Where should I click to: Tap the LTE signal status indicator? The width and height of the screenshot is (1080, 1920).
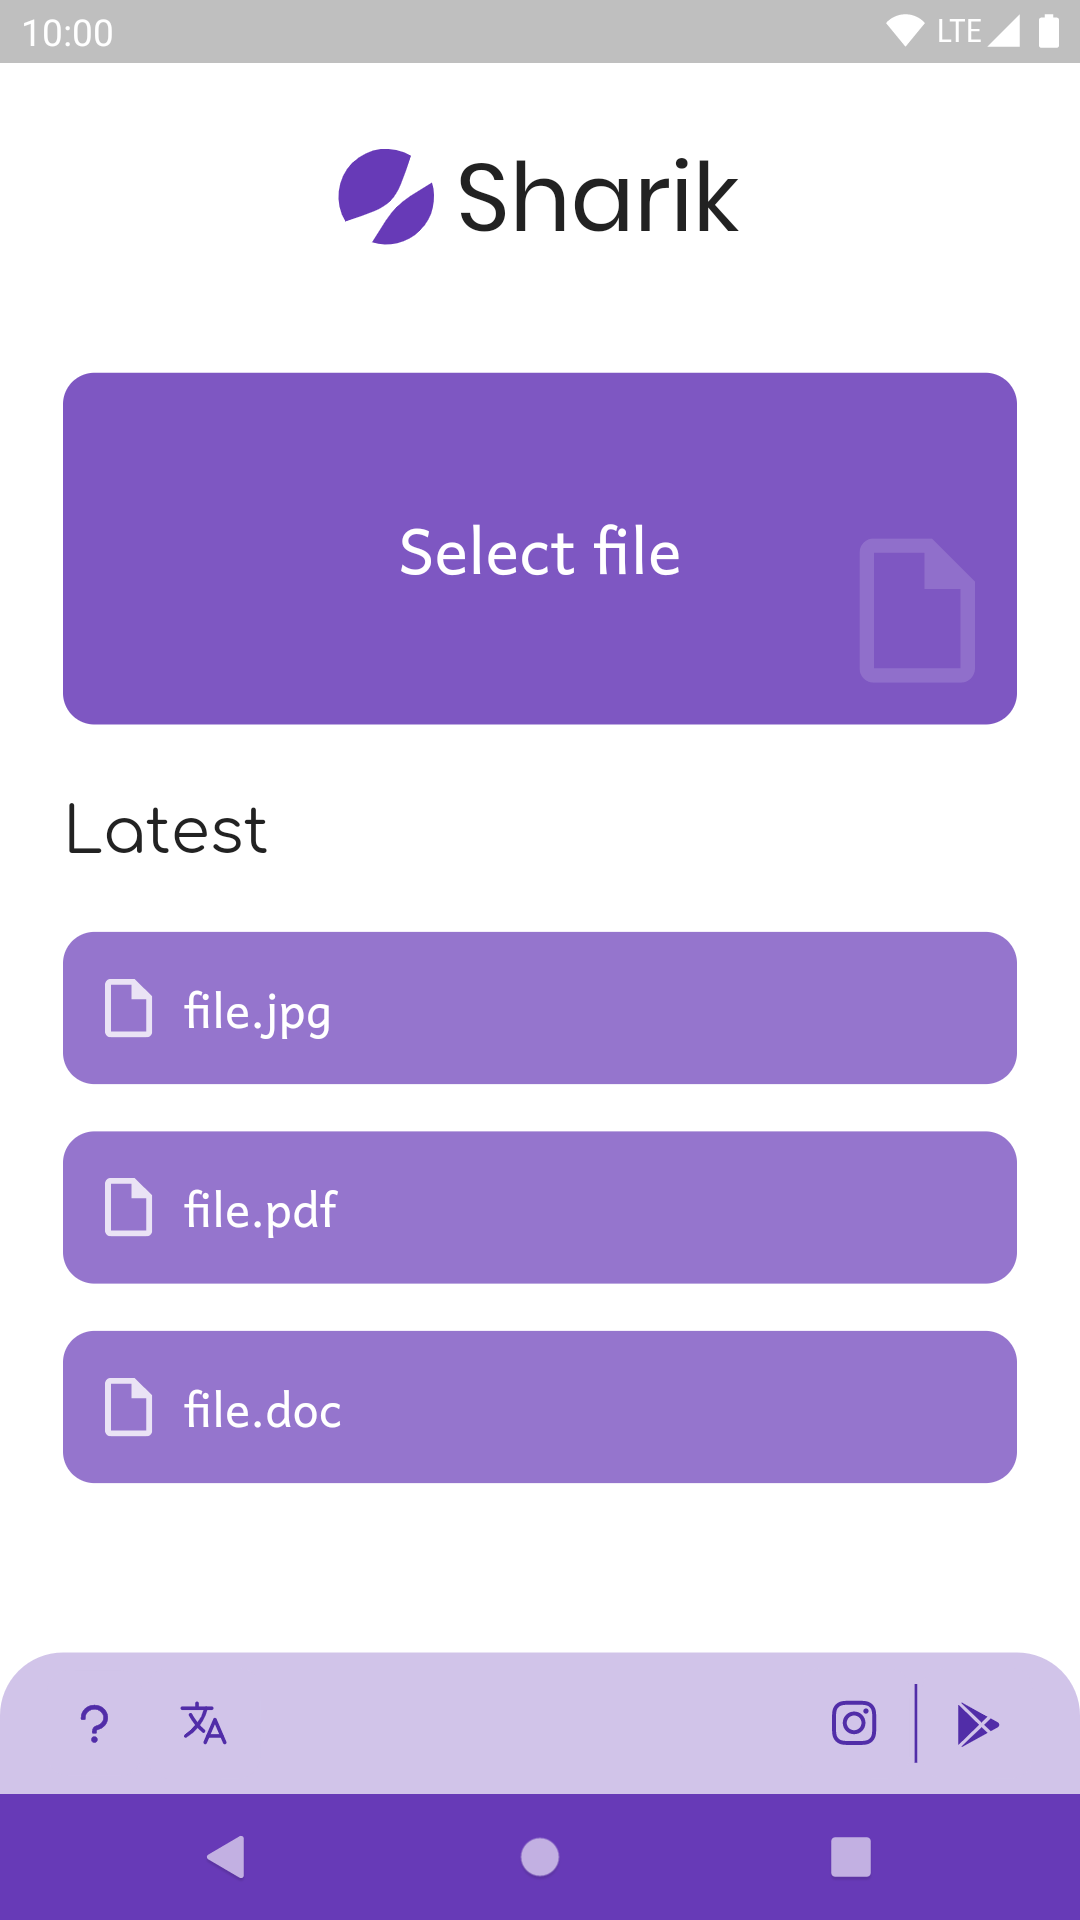tap(977, 31)
